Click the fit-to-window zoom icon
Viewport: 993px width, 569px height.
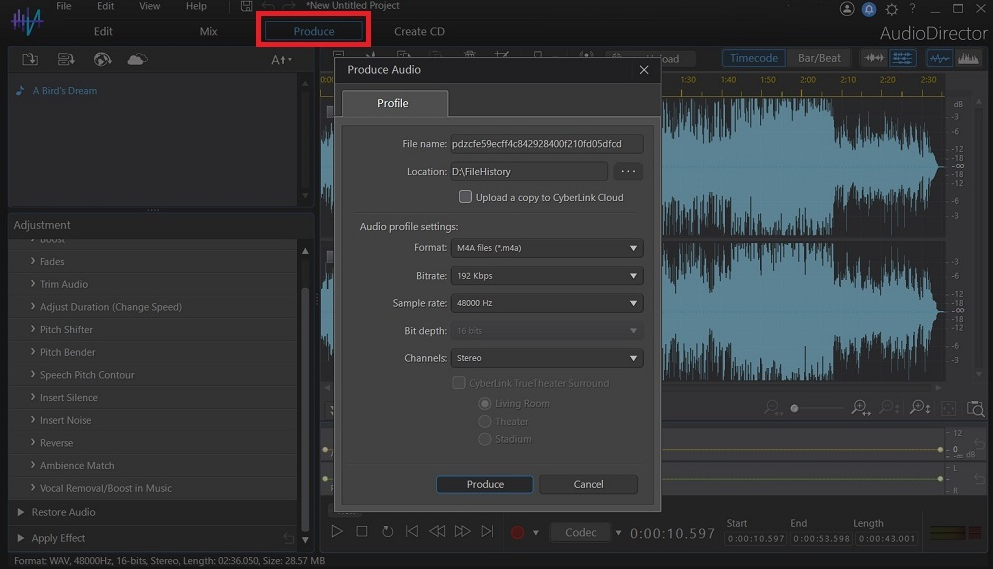point(949,408)
